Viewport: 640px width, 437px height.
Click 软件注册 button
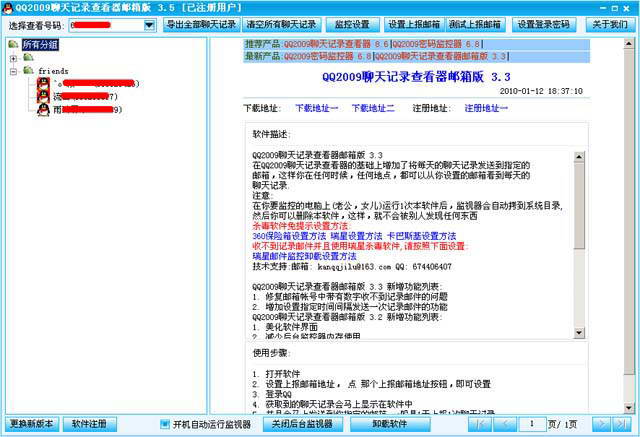click(x=89, y=424)
